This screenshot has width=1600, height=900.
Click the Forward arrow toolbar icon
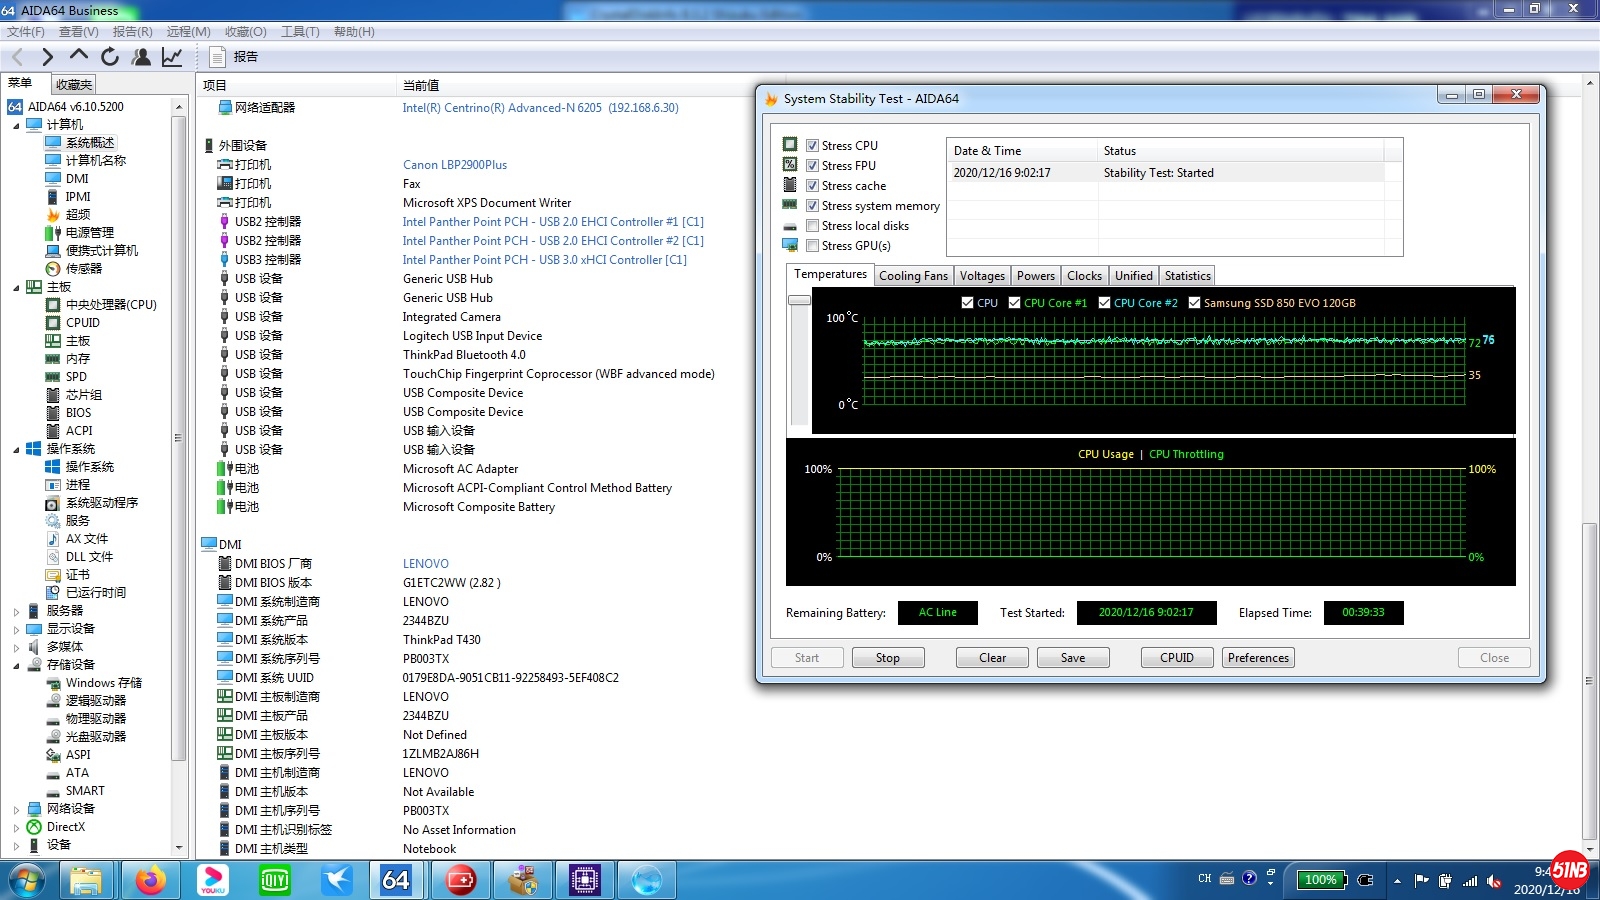(x=47, y=57)
